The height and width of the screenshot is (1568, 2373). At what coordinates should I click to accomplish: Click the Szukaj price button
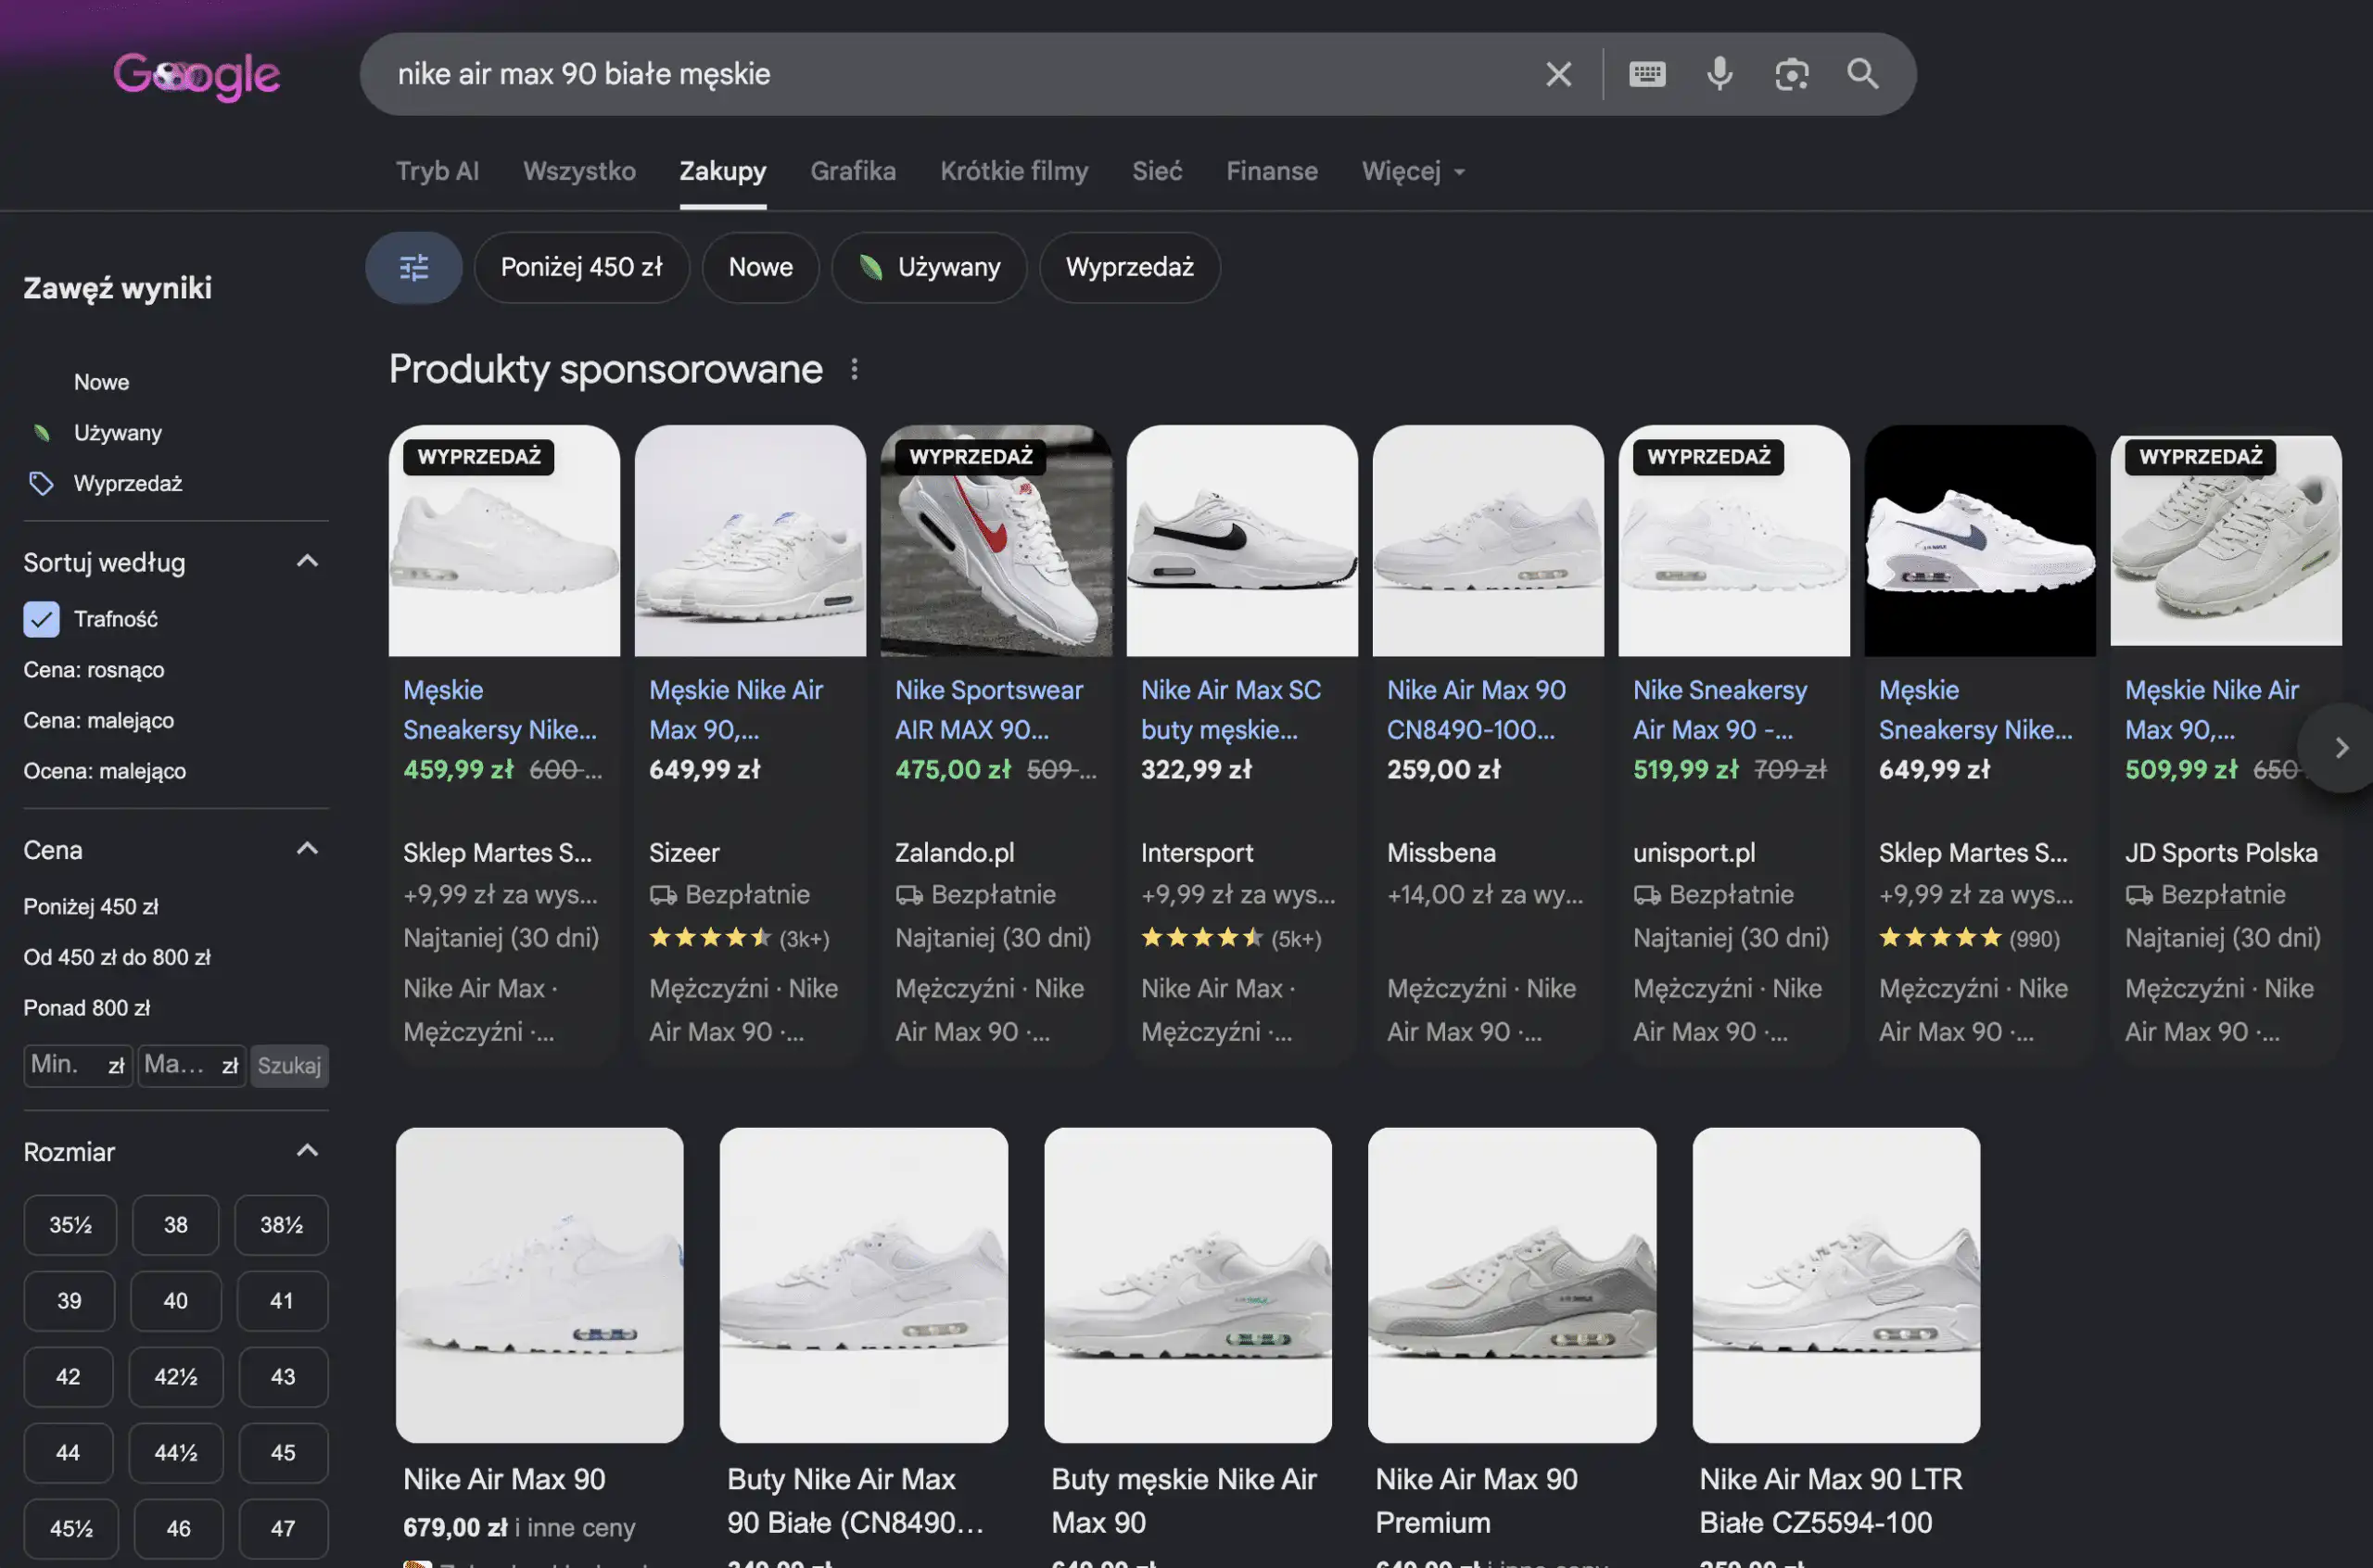click(289, 1066)
